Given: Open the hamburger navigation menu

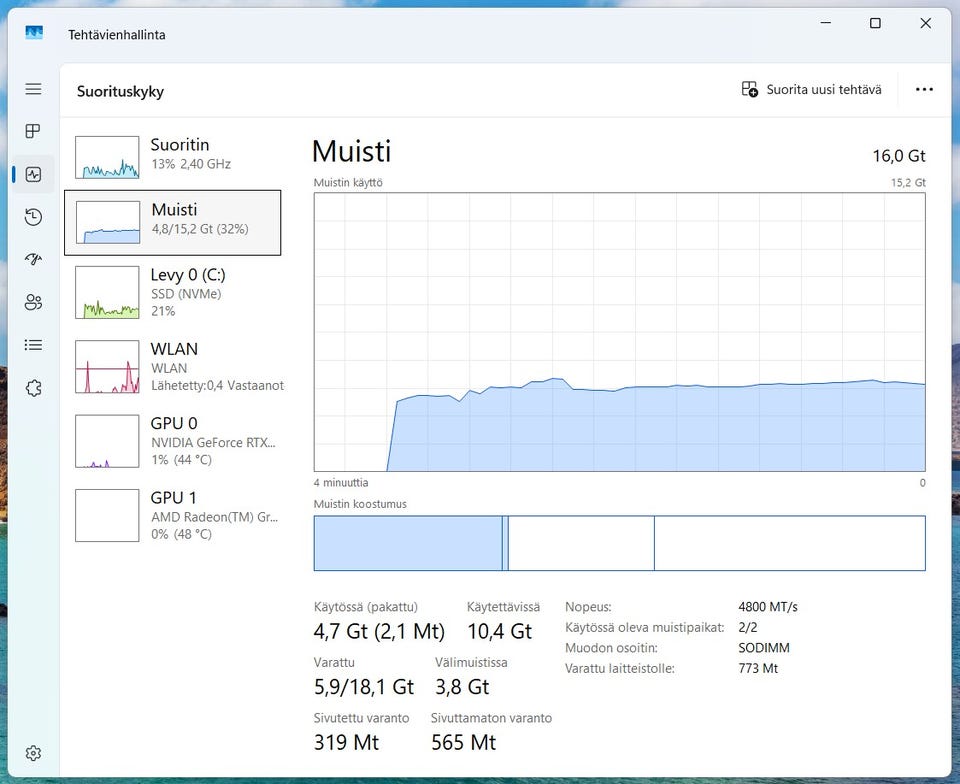Looking at the screenshot, I should coord(33,89).
